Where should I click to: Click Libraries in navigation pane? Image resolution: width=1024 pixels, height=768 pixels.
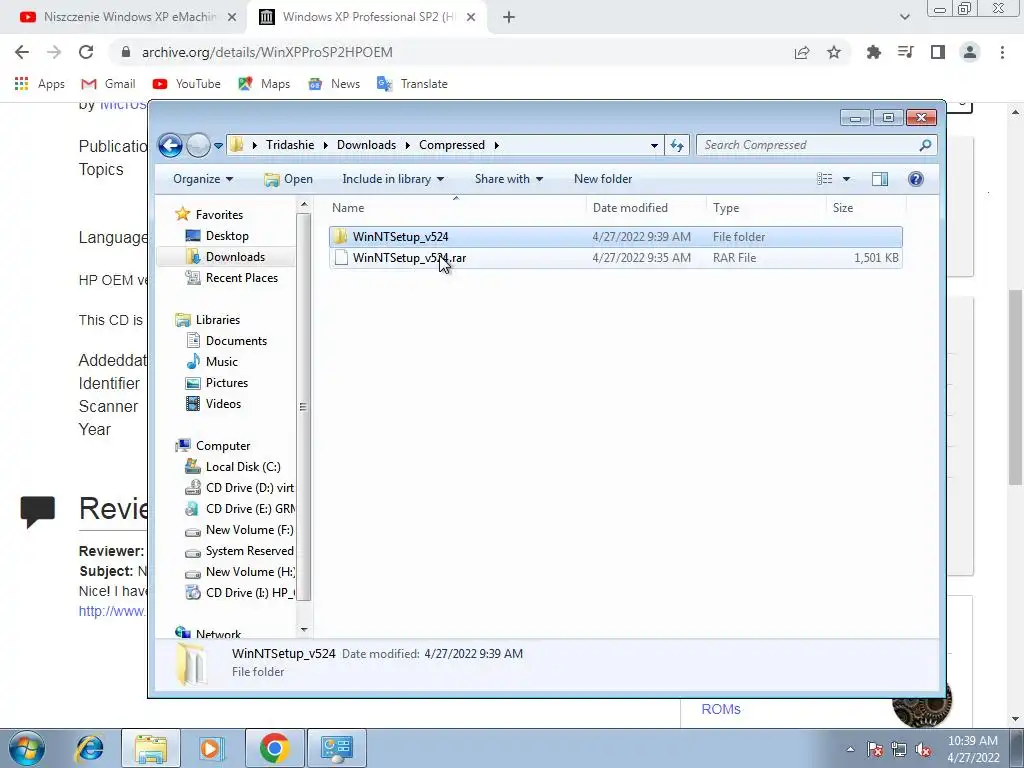click(217, 319)
